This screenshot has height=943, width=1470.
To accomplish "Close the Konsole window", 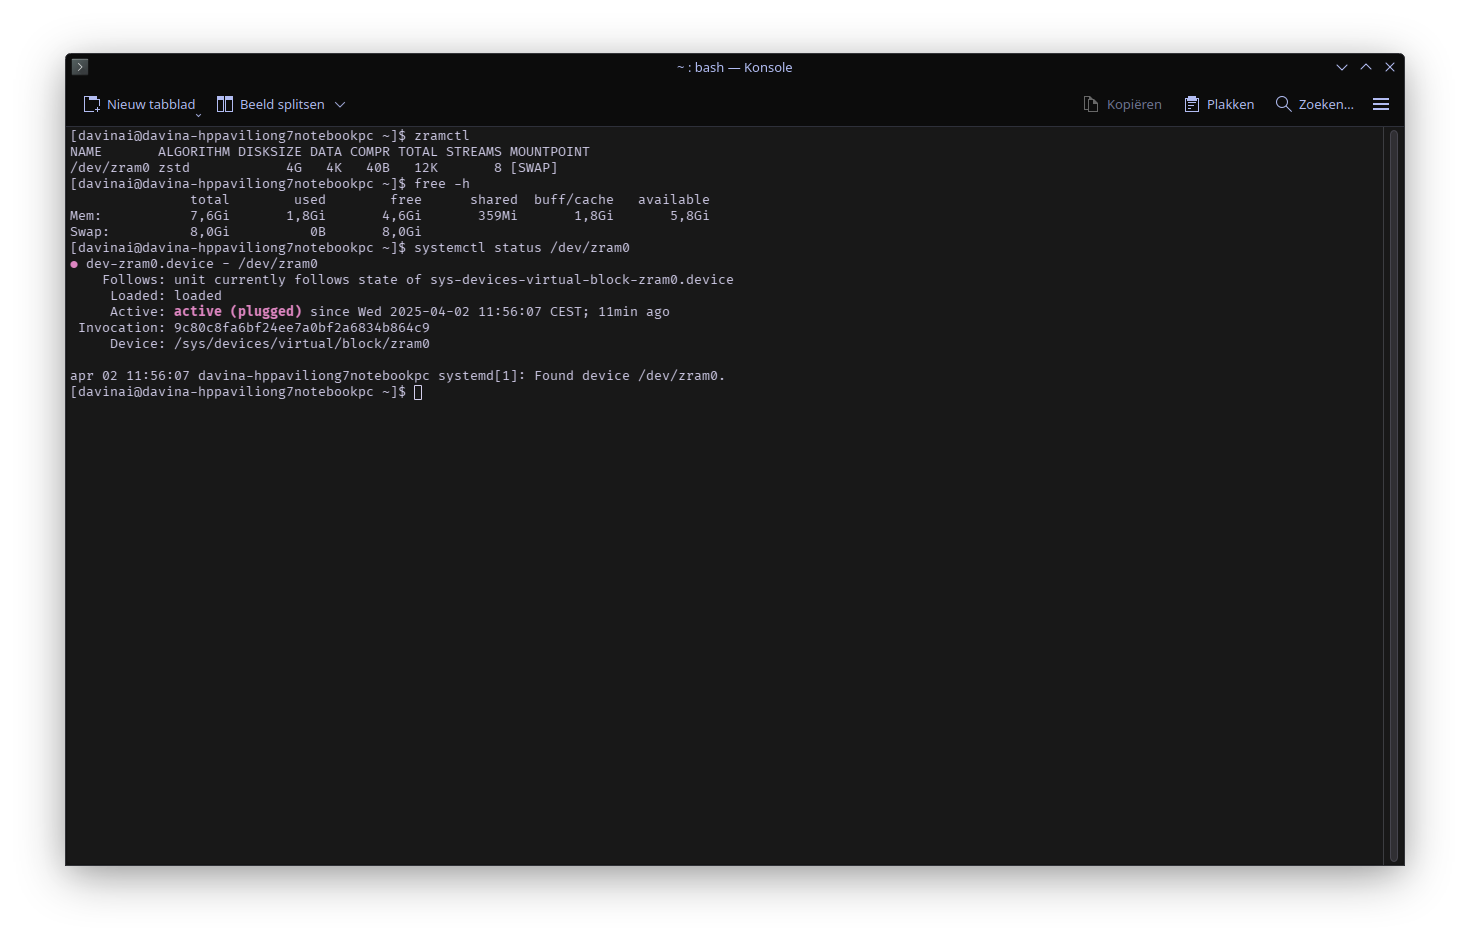I will point(1390,67).
